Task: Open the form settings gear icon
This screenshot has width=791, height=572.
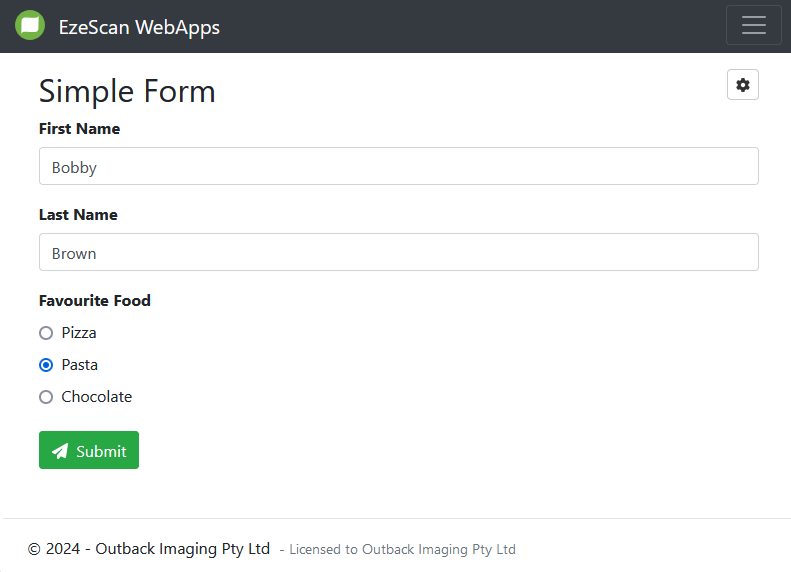Action: pos(742,85)
